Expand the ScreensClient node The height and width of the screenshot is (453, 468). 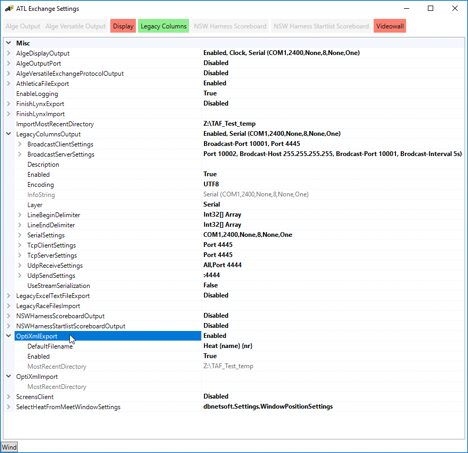[x=9, y=397]
